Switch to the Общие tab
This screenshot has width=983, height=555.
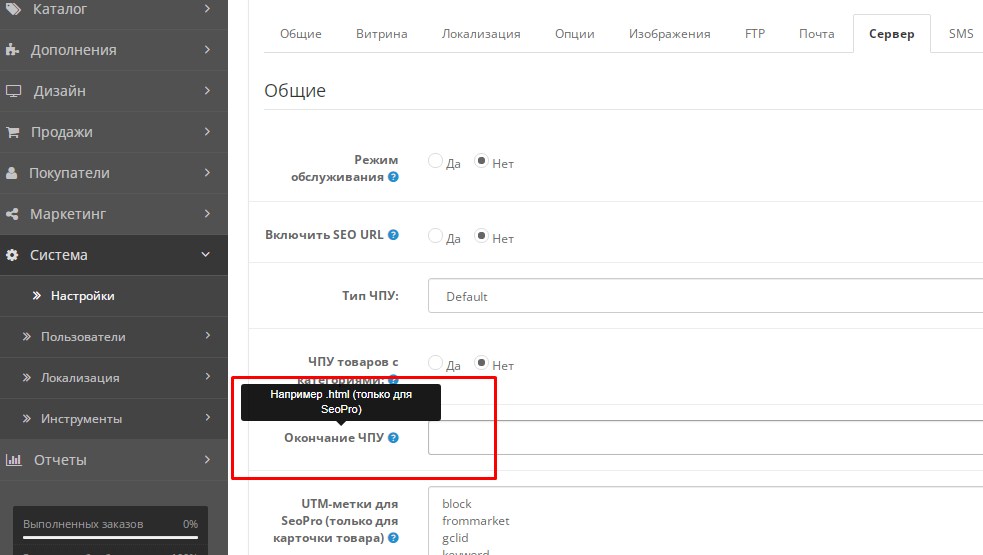301,34
